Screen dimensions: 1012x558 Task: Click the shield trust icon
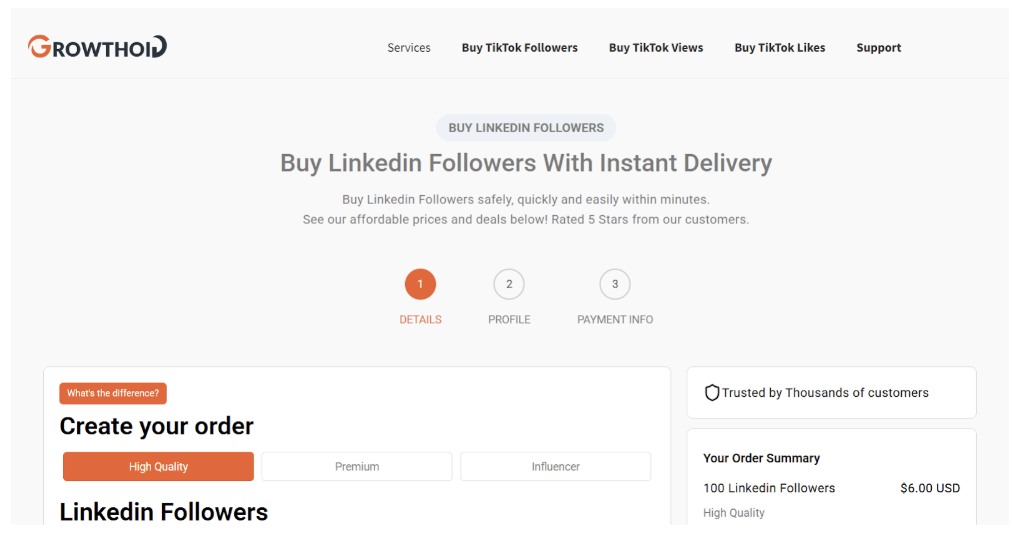pyautogui.click(x=712, y=393)
